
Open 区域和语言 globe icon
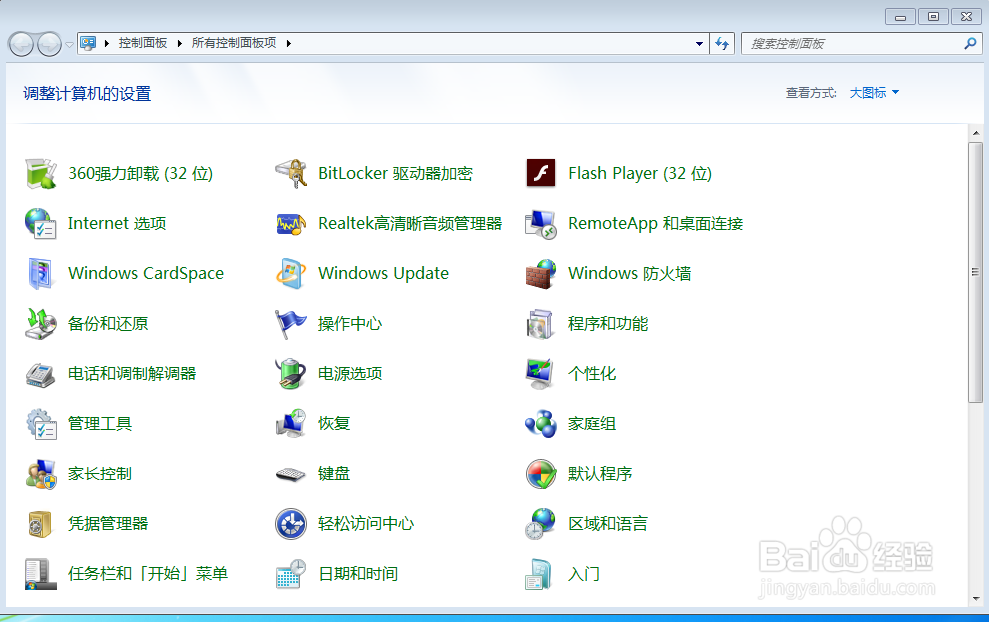pyautogui.click(x=541, y=524)
